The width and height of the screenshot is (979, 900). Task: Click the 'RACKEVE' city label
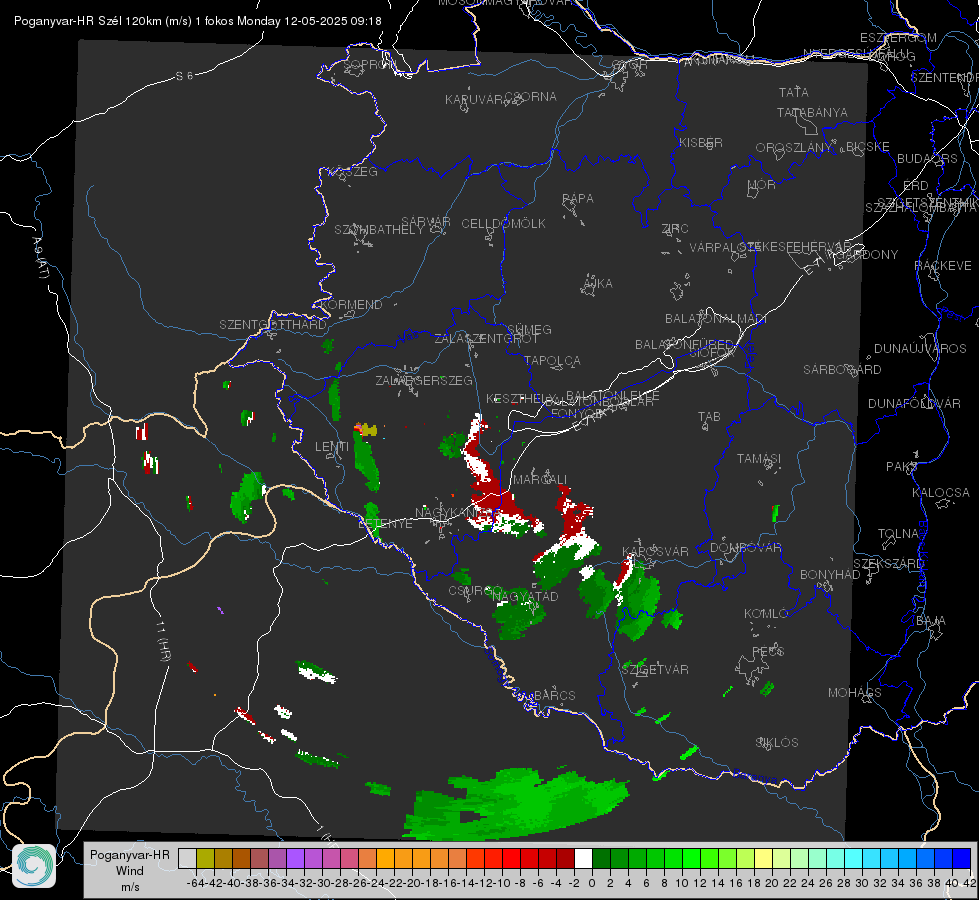click(x=943, y=266)
